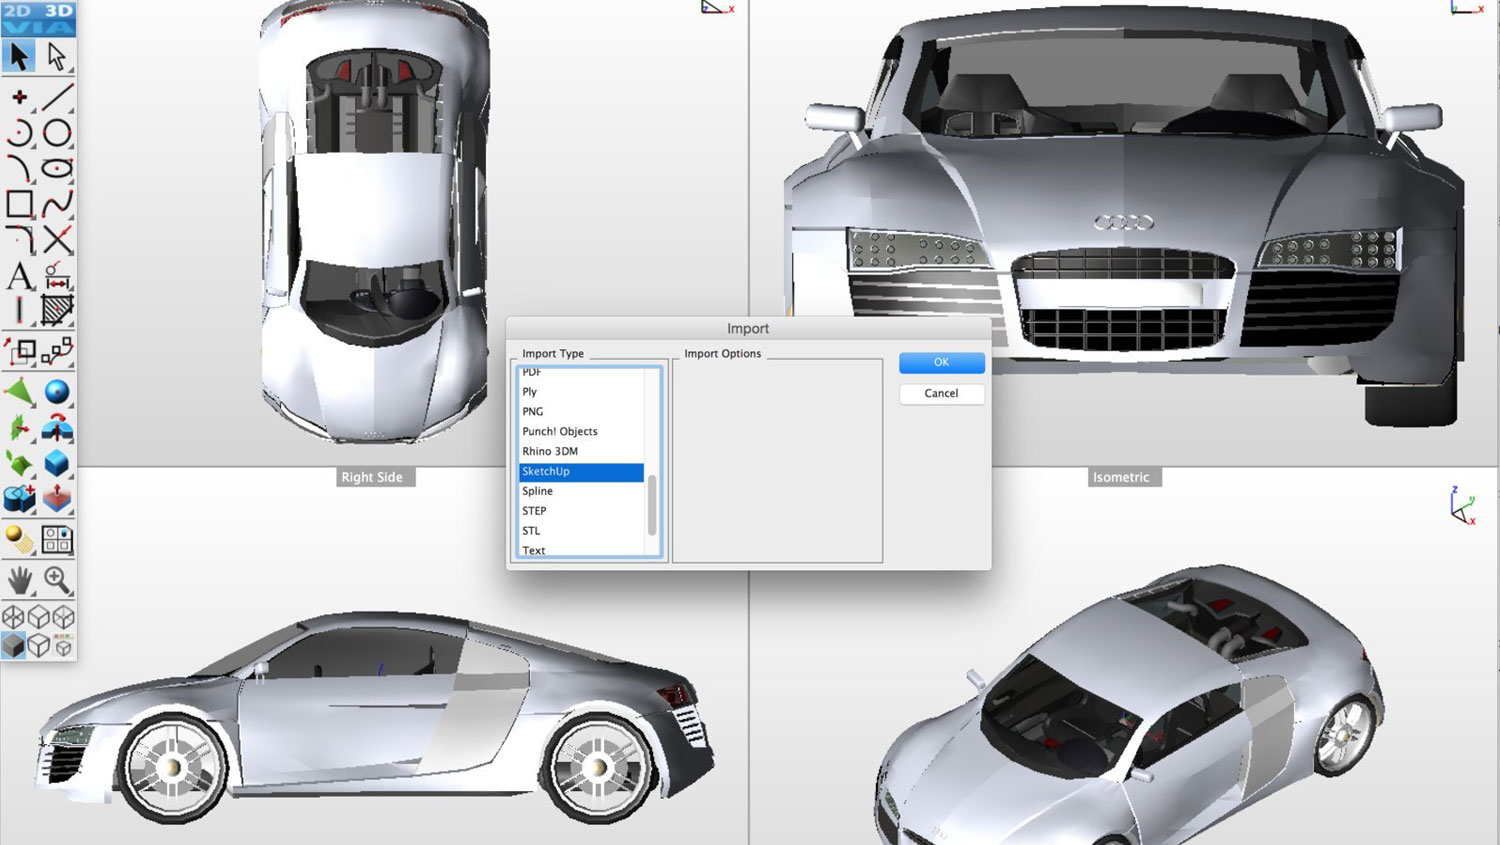Select the Trim crossing lines tool
This screenshot has height=845, width=1500.
point(57,239)
